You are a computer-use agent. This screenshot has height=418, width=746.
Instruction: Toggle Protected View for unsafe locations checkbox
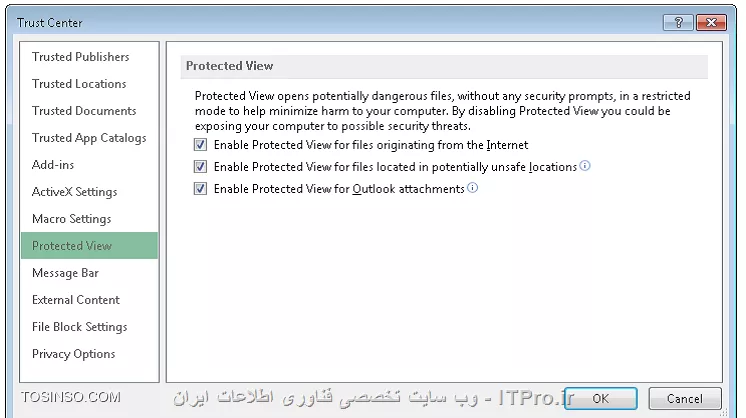tap(200, 166)
